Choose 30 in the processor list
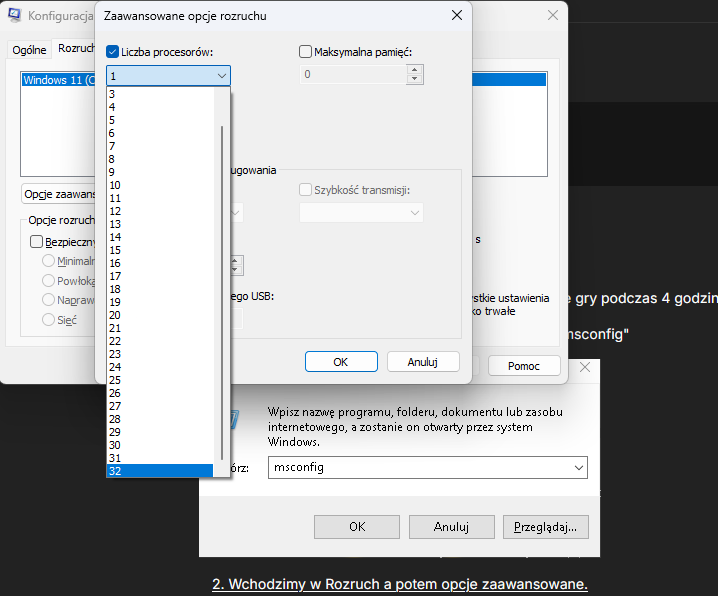 pos(160,445)
